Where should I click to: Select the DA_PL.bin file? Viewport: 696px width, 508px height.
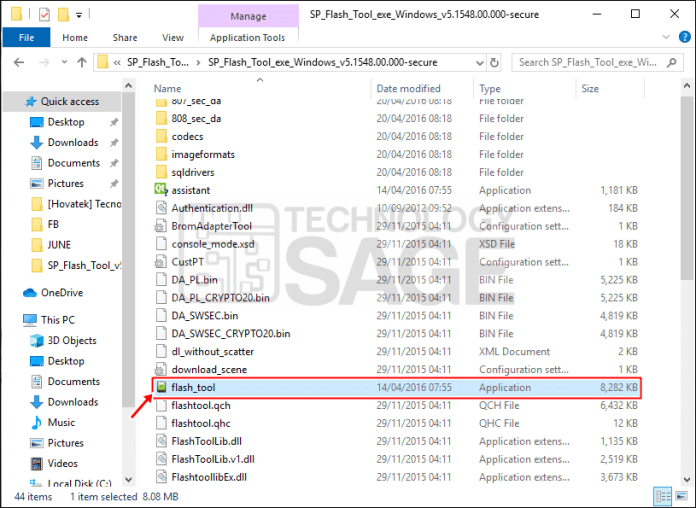[x=194, y=280]
